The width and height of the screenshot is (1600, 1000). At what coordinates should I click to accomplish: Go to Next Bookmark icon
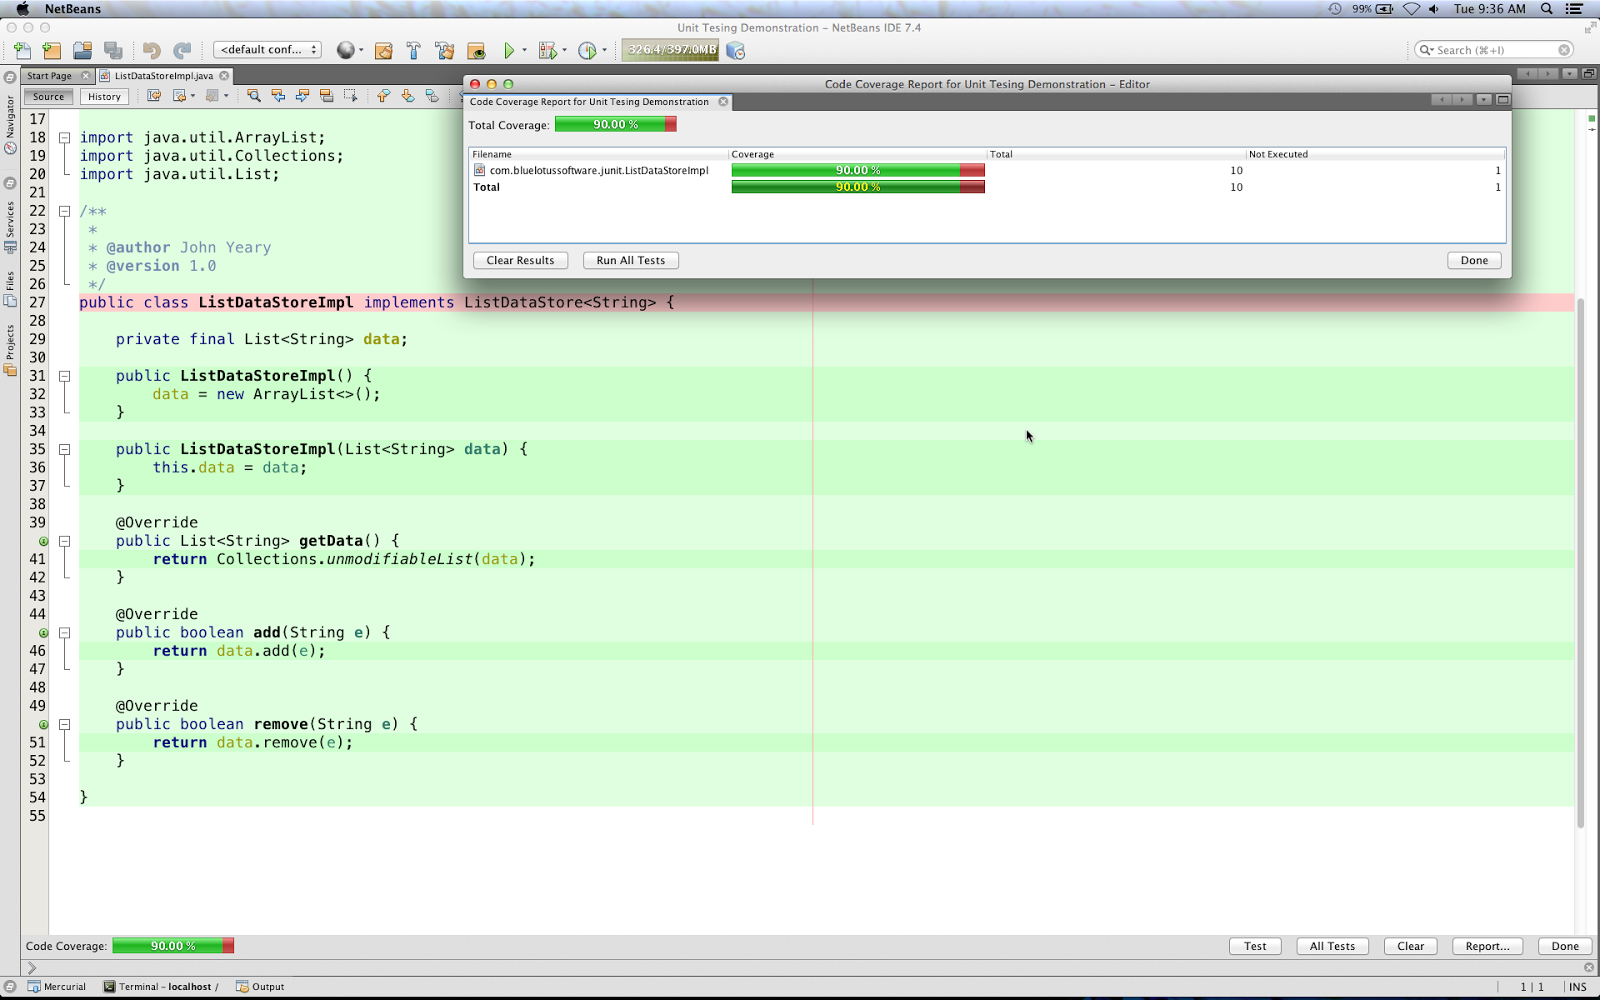[408, 96]
